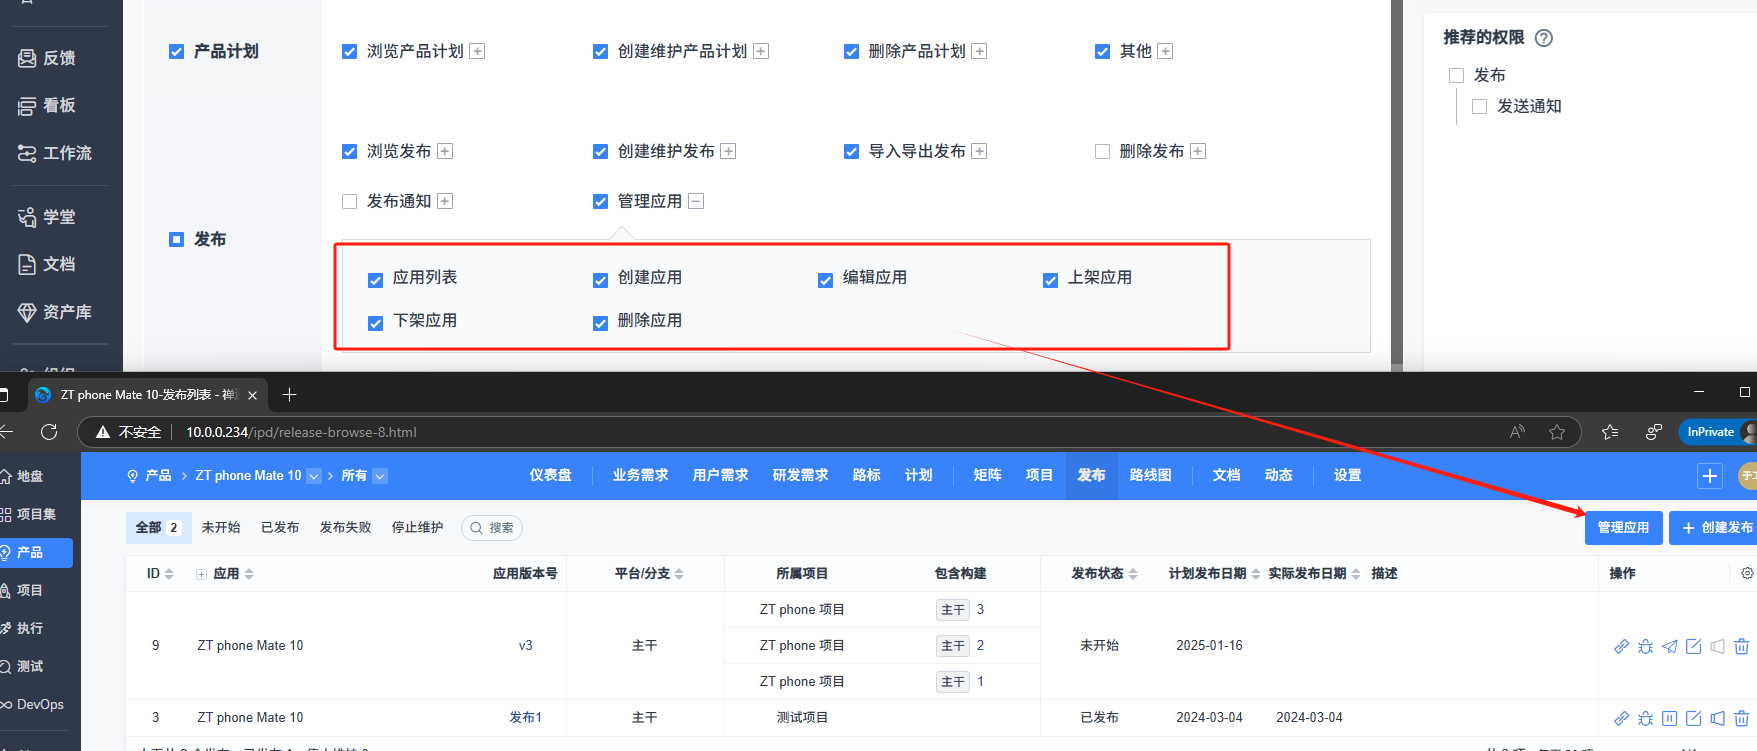
Task: Sort the table by ID column
Action: tap(160, 573)
